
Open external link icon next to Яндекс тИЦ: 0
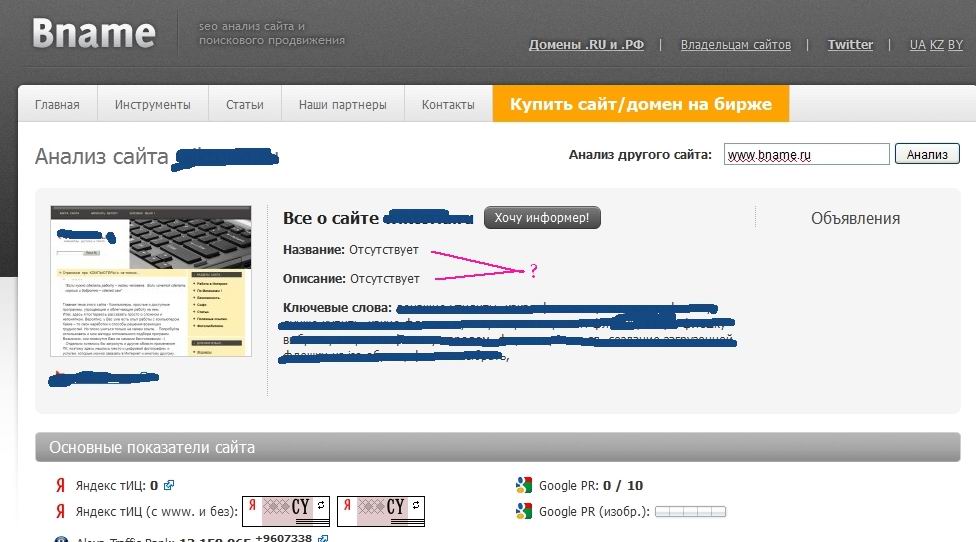[x=169, y=485]
